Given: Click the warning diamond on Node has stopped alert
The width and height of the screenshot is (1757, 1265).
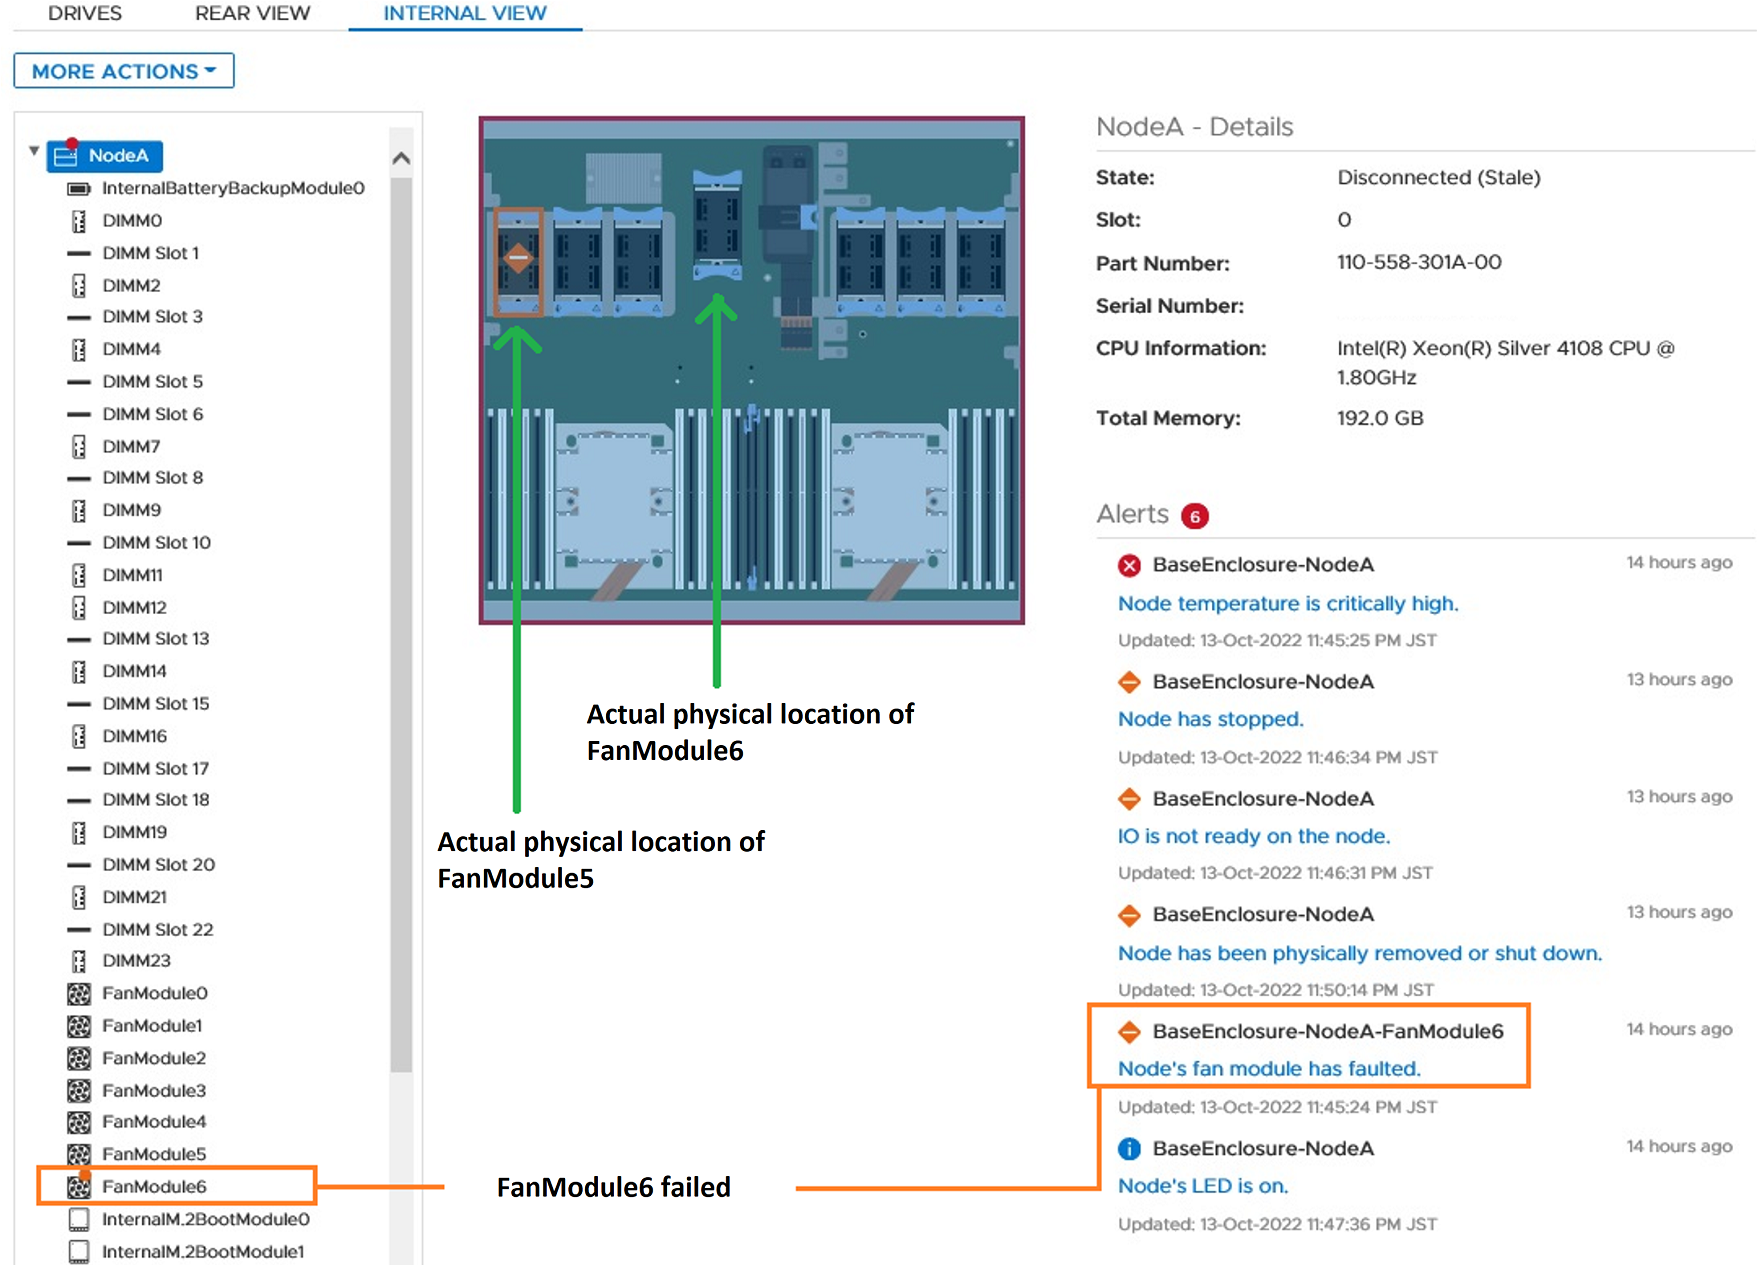Looking at the screenshot, I should tap(1129, 681).
